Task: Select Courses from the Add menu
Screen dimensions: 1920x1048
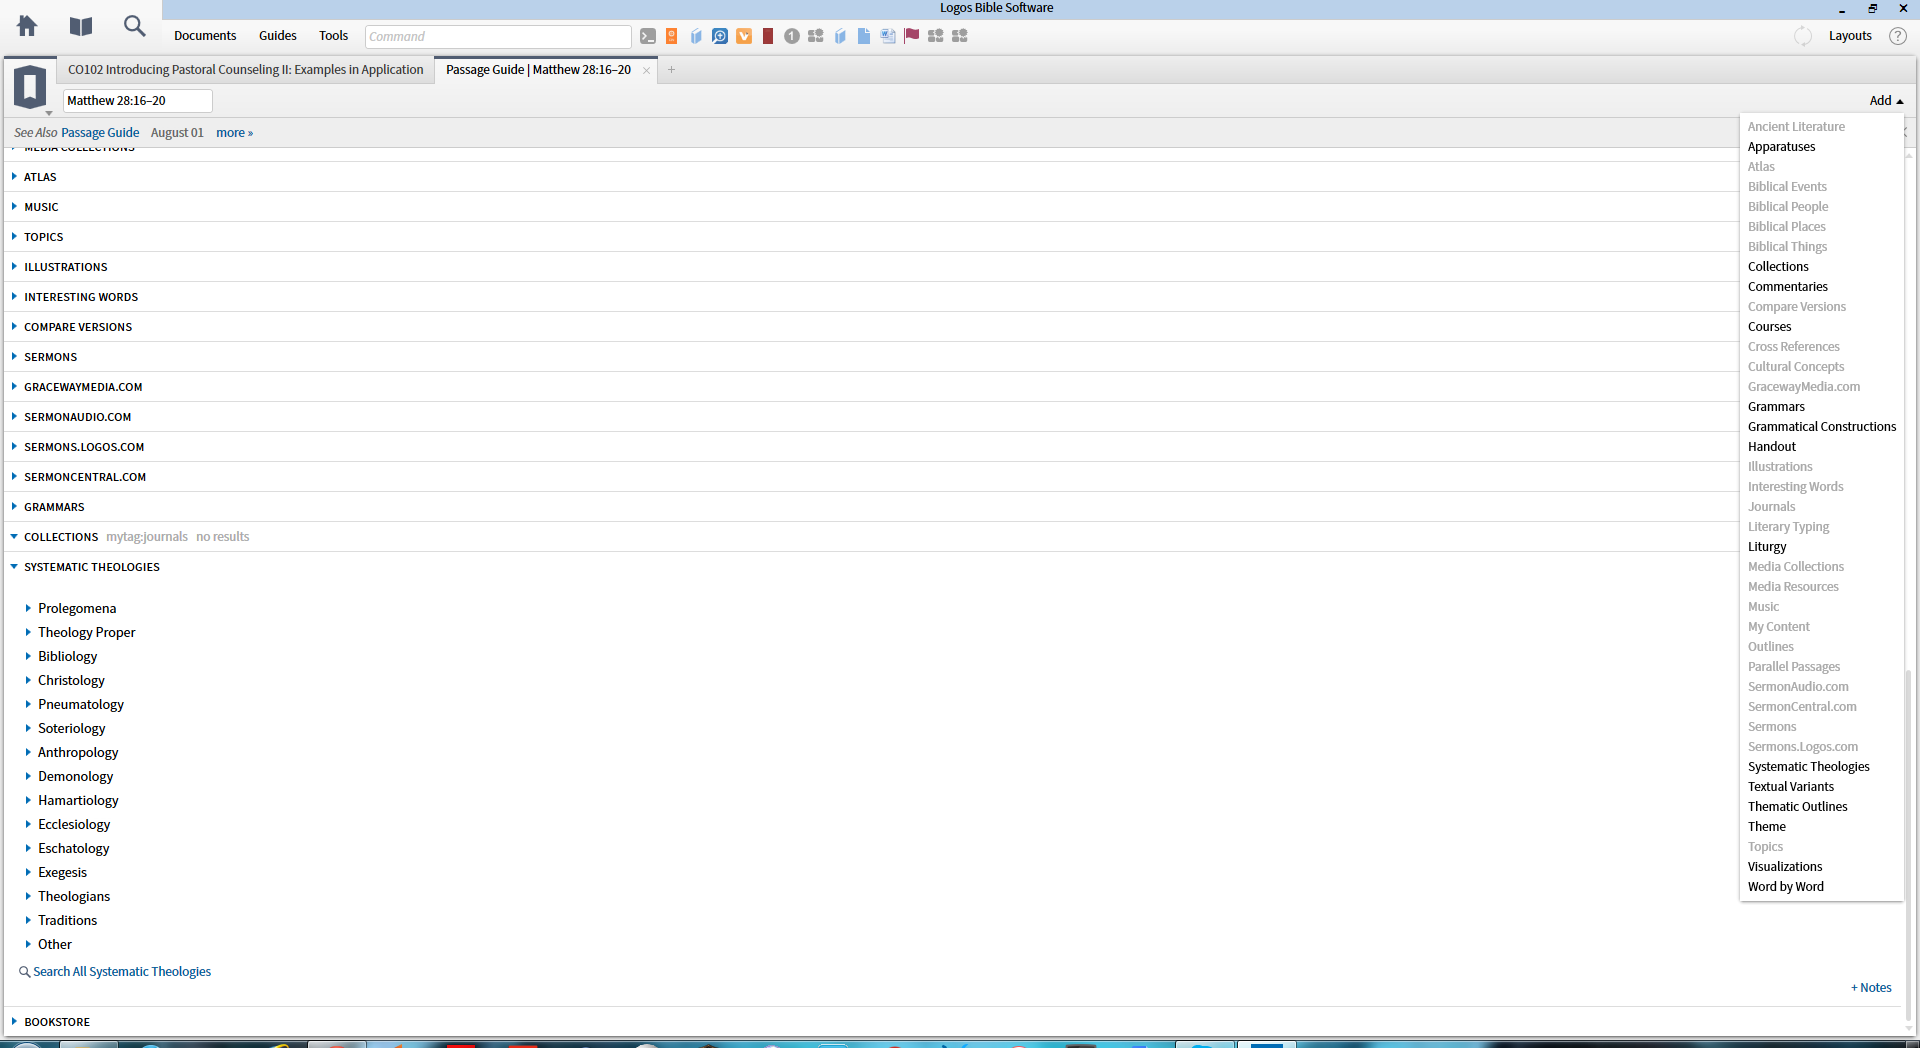Action: coord(1769,327)
